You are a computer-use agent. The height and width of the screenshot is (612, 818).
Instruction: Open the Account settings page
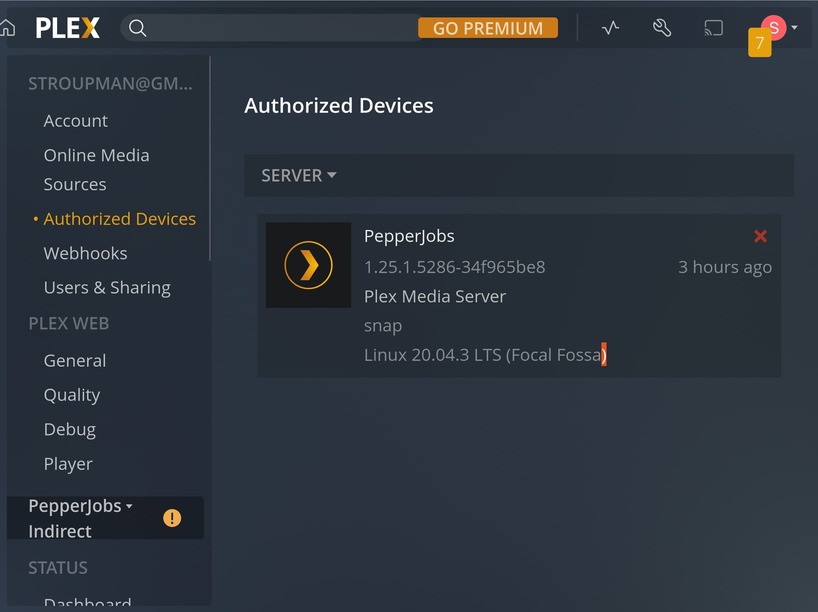[76, 121]
